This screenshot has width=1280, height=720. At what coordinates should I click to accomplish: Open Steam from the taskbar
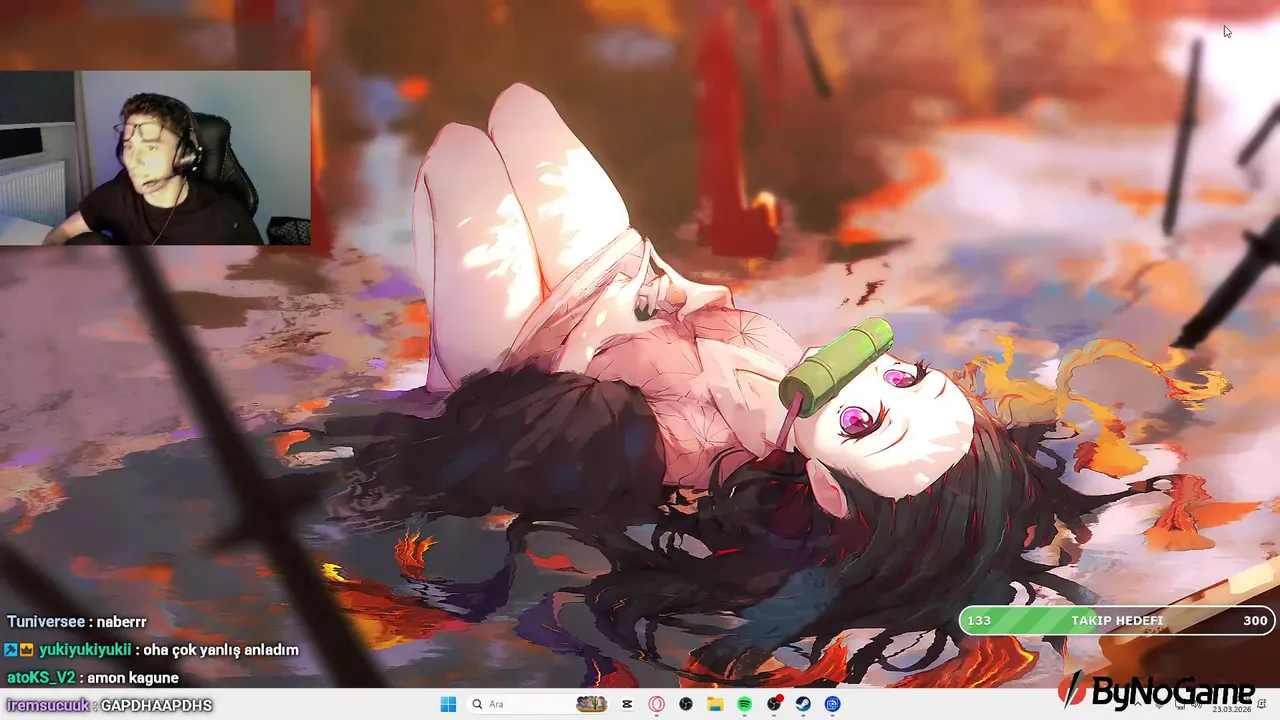tap(803, 704)
